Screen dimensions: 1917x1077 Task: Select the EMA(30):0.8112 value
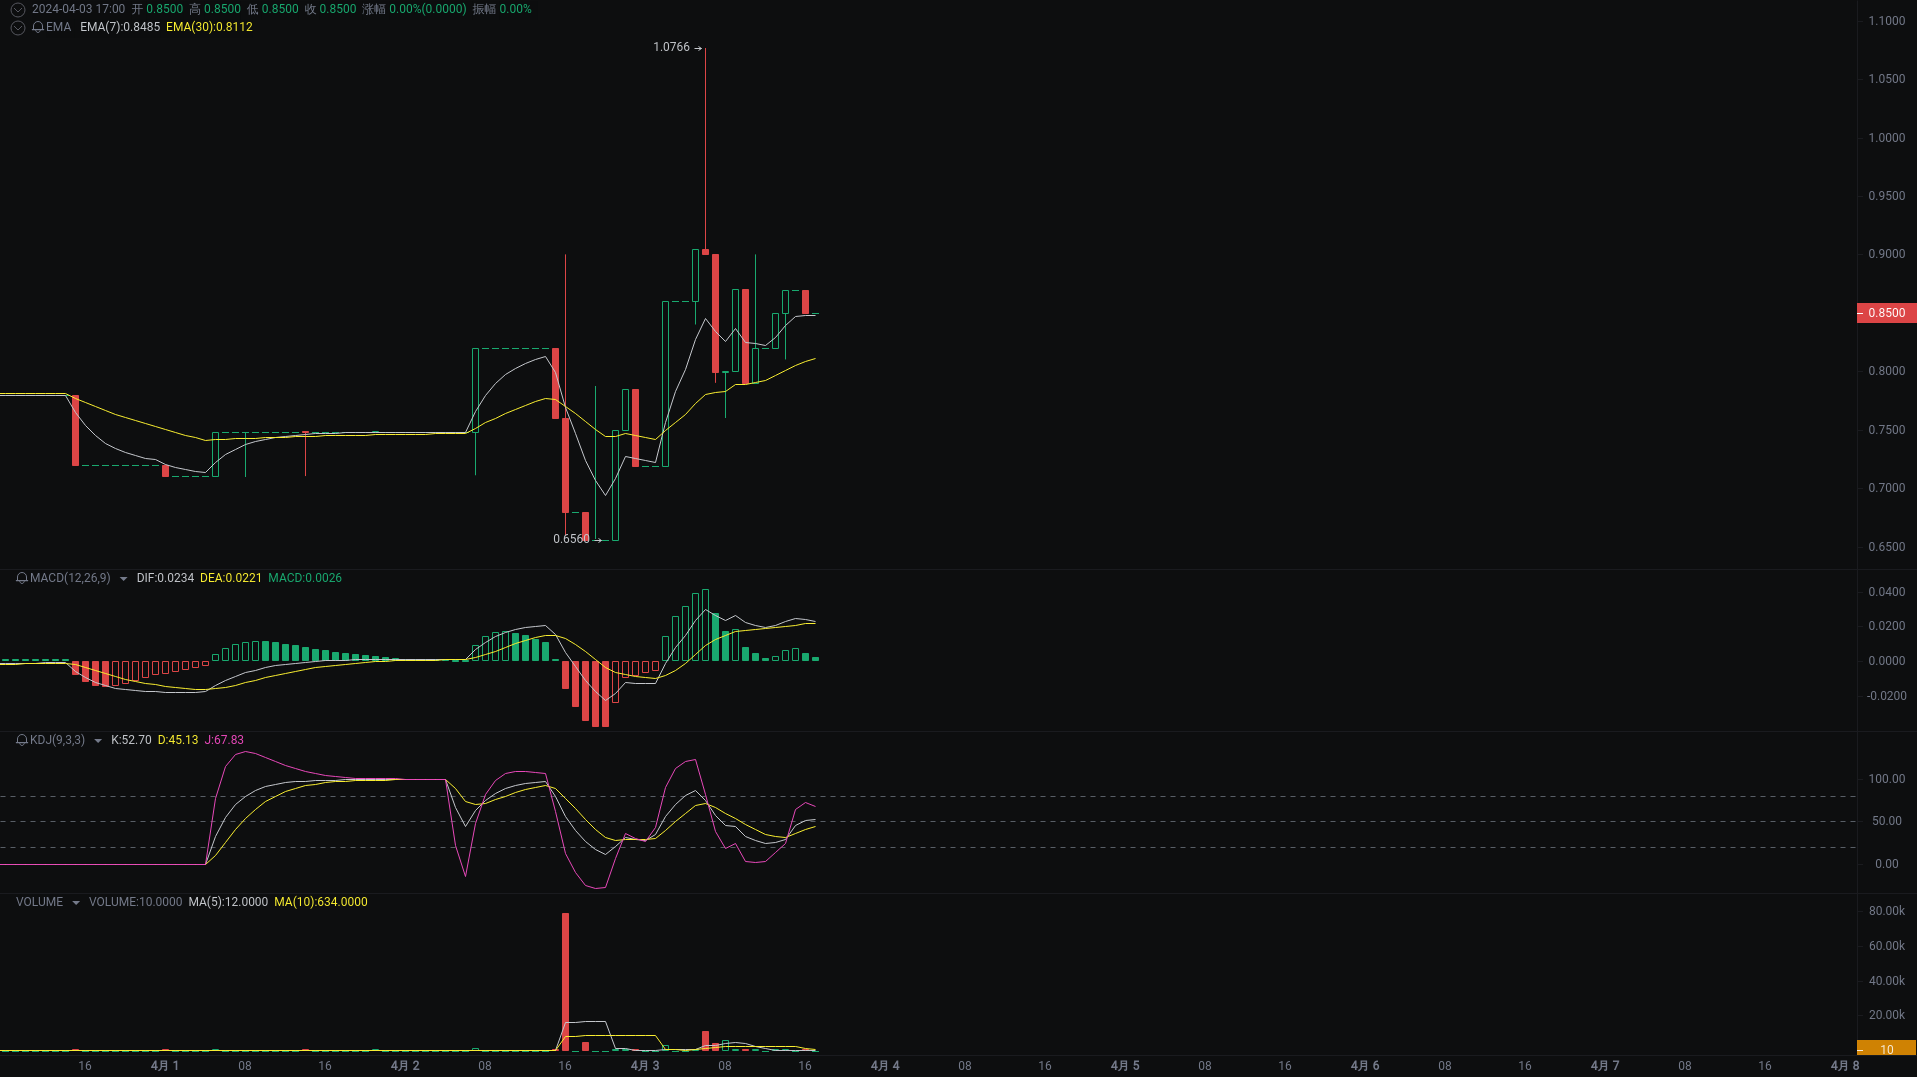tap(209, 27)
